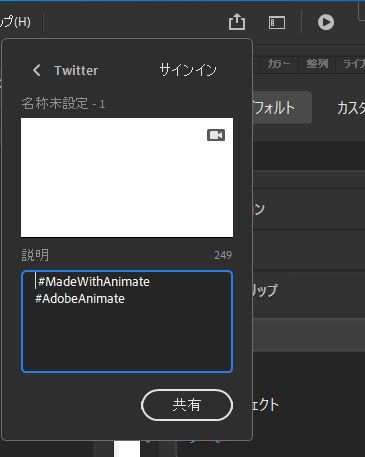Click the #AdobeAnimate hashtag text

(x=80, y=298)
